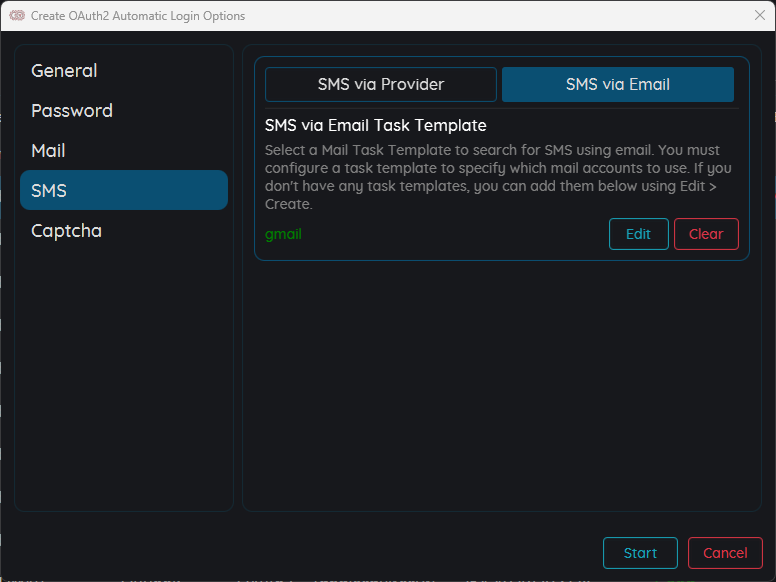
Task: Clear the selected gmail template
Action: coord(706,234)
